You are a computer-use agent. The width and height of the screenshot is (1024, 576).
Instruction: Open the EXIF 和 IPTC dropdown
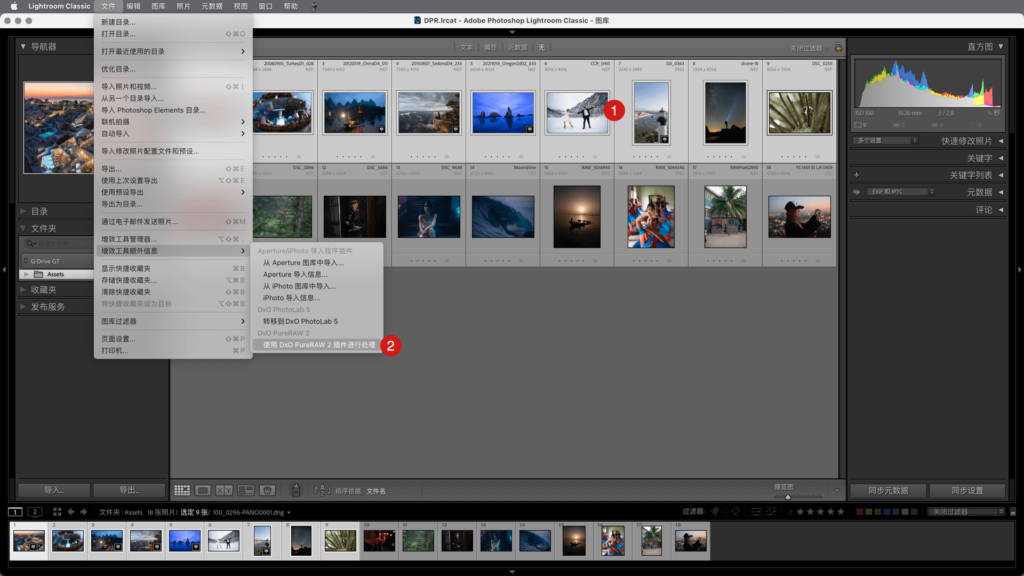(900, 192)
